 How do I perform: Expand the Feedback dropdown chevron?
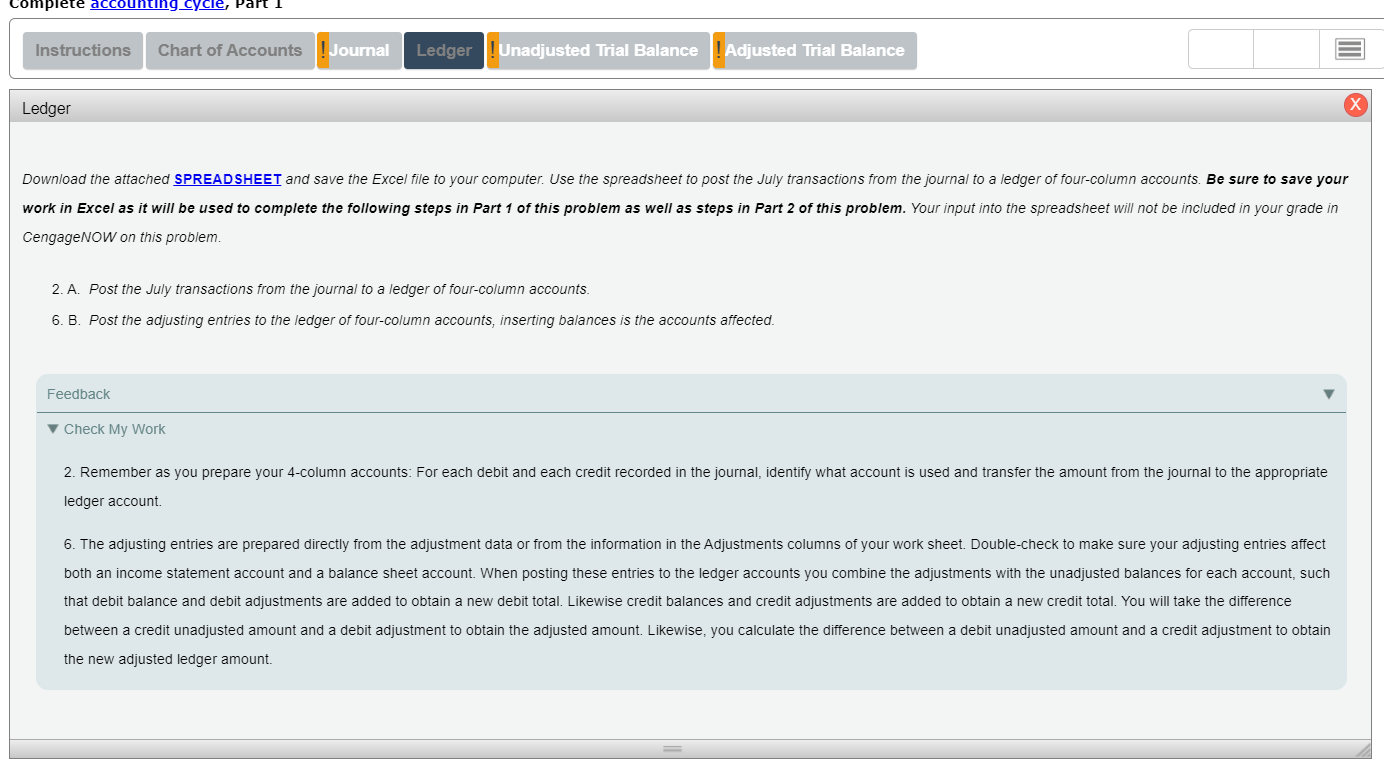coord(1329,394)
